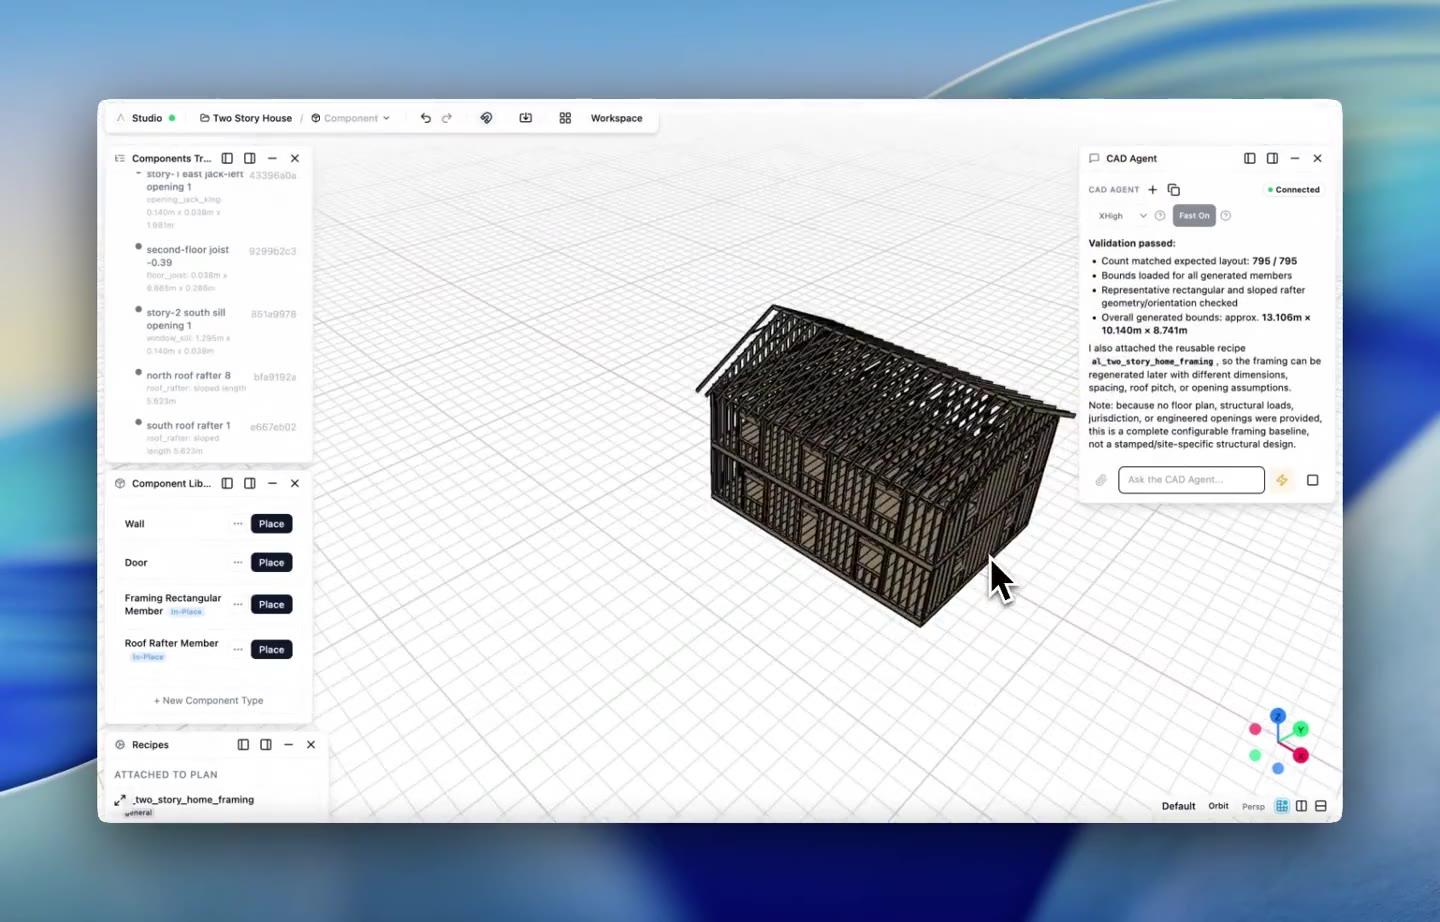Click the help icon next to Fast On
Viewport: 1440px width, 922px height.
tap(1226, 216)
